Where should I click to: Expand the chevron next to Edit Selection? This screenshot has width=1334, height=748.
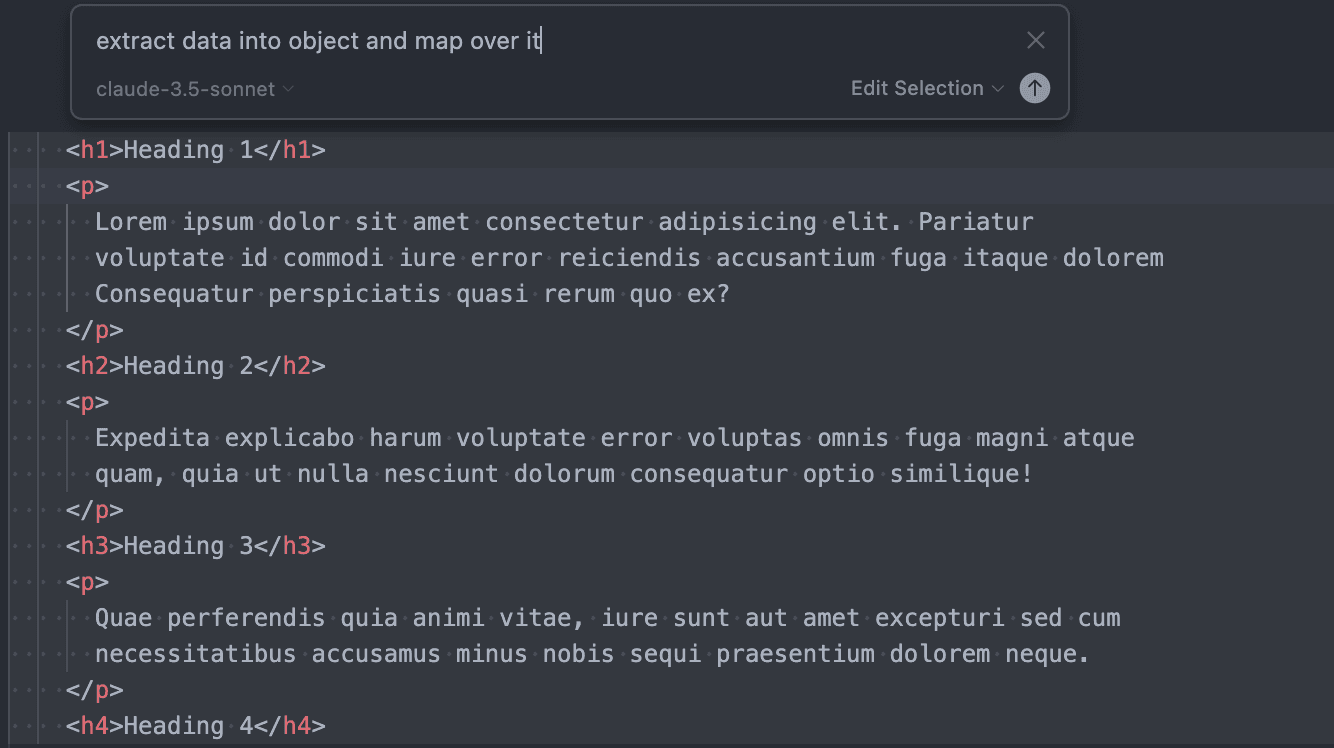click(998, 89)
